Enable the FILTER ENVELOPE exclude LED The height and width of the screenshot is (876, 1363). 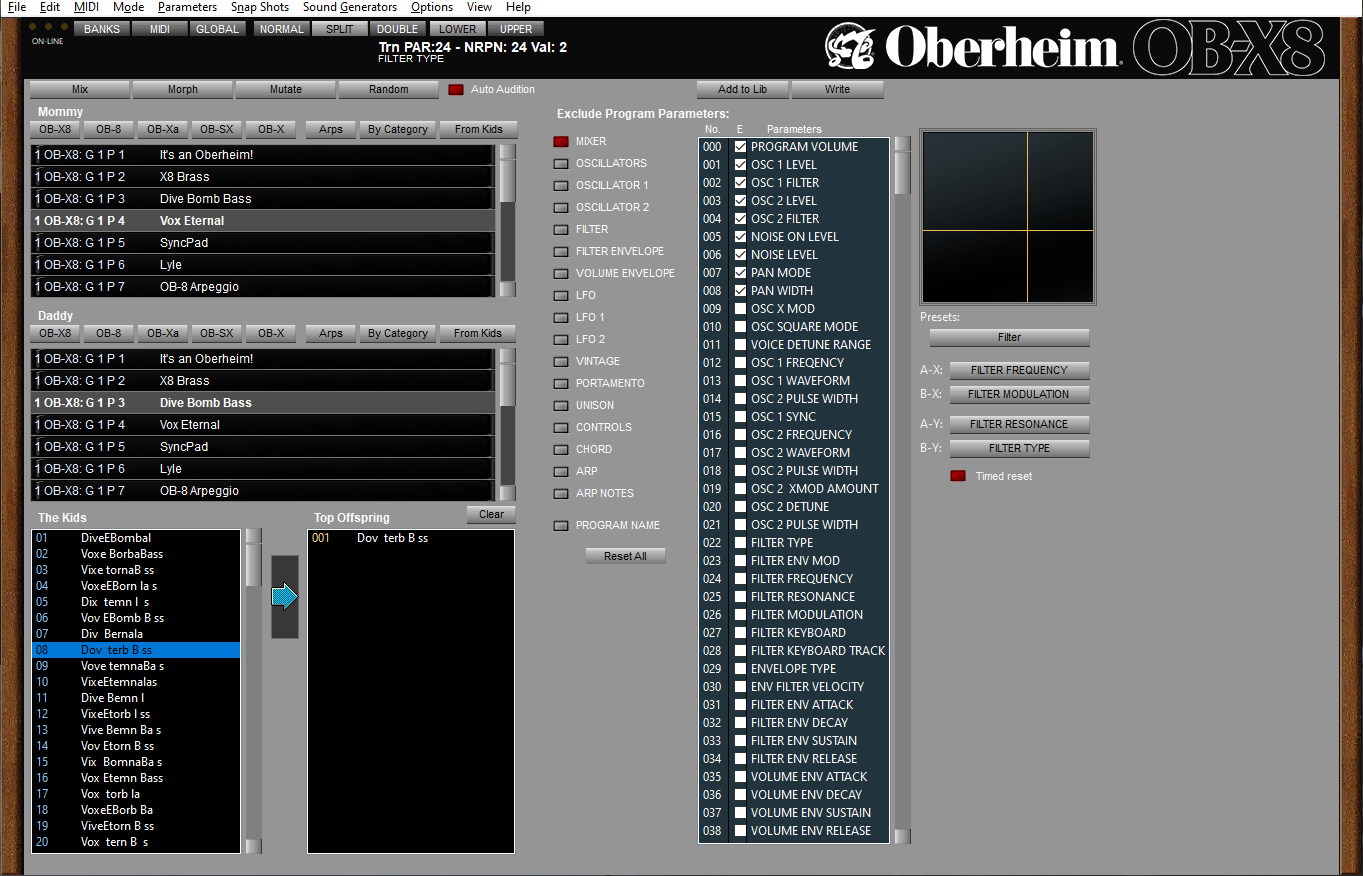[x=561, y=252]
